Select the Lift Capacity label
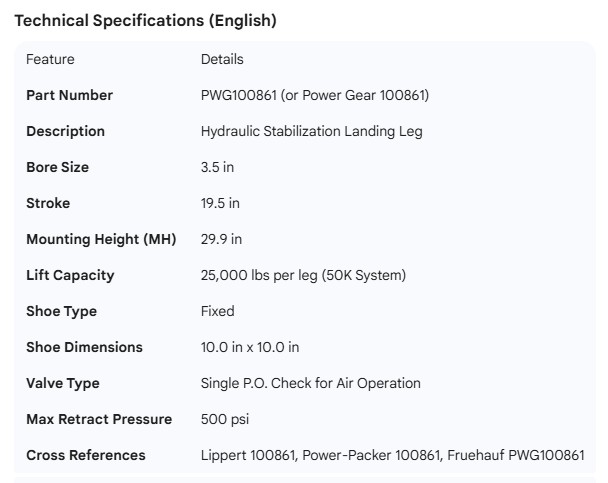Screen dimensions: 608x483 [70, 275]
